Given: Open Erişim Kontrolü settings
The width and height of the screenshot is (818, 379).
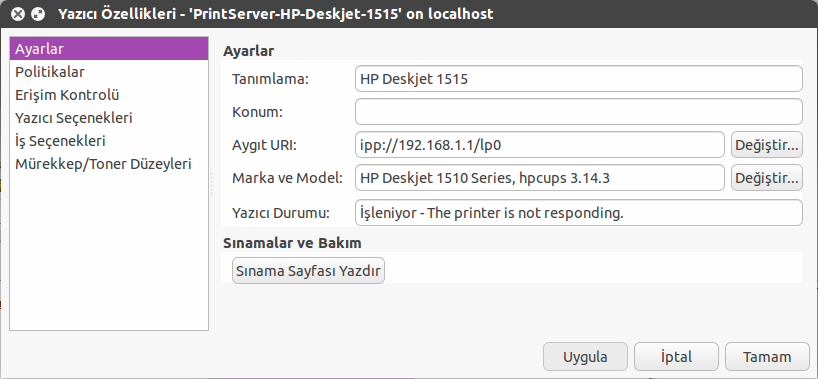Looking at the screenshot, I should (109, 95).
